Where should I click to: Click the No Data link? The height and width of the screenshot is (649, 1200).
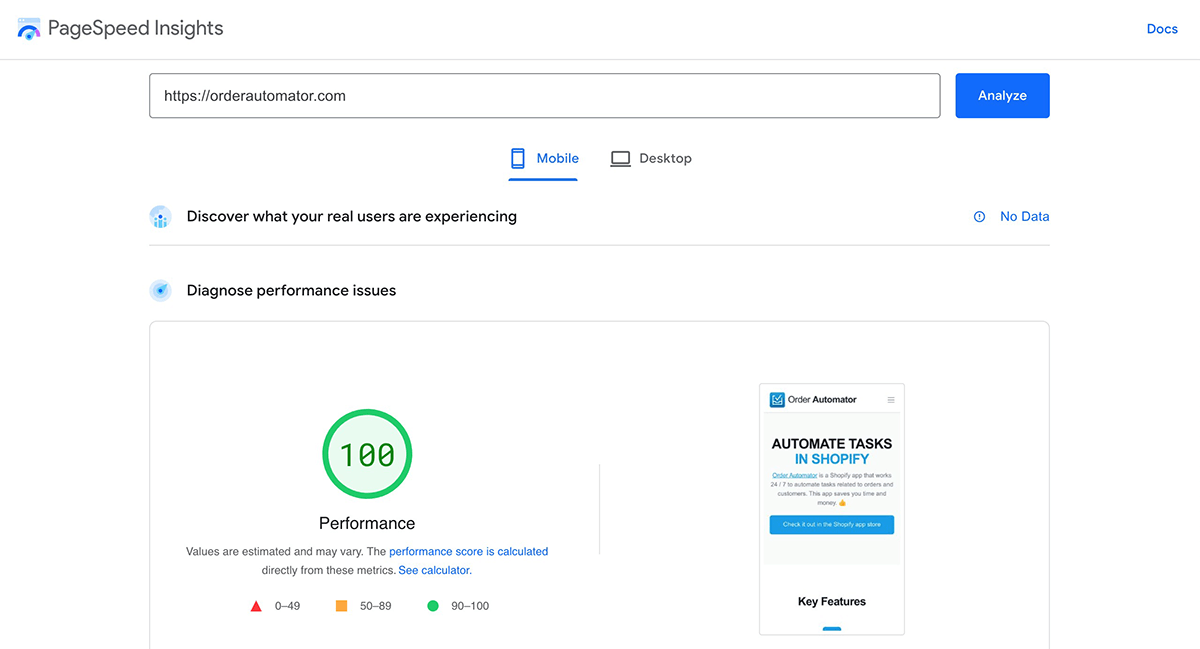(1024, 217)
